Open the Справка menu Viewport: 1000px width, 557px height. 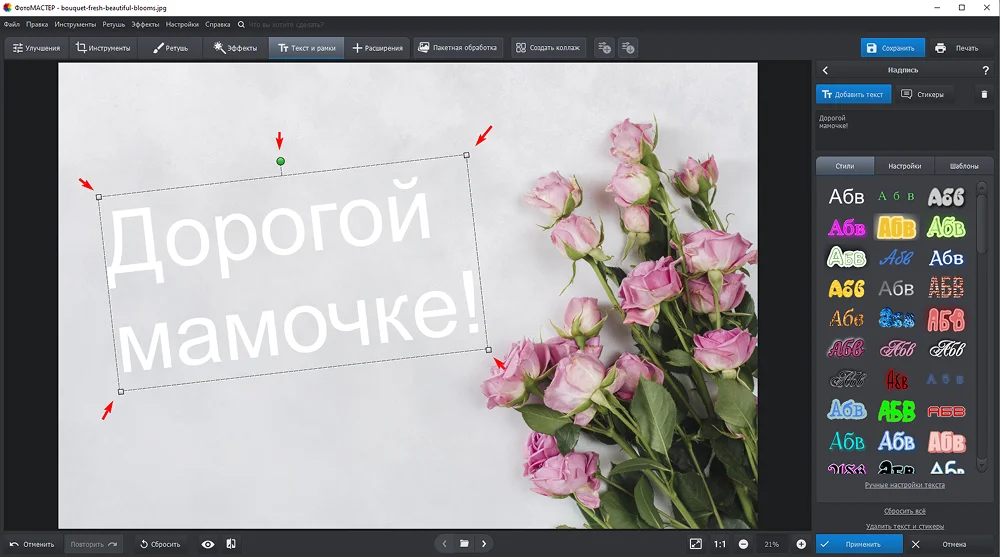[x=217, y=24]
